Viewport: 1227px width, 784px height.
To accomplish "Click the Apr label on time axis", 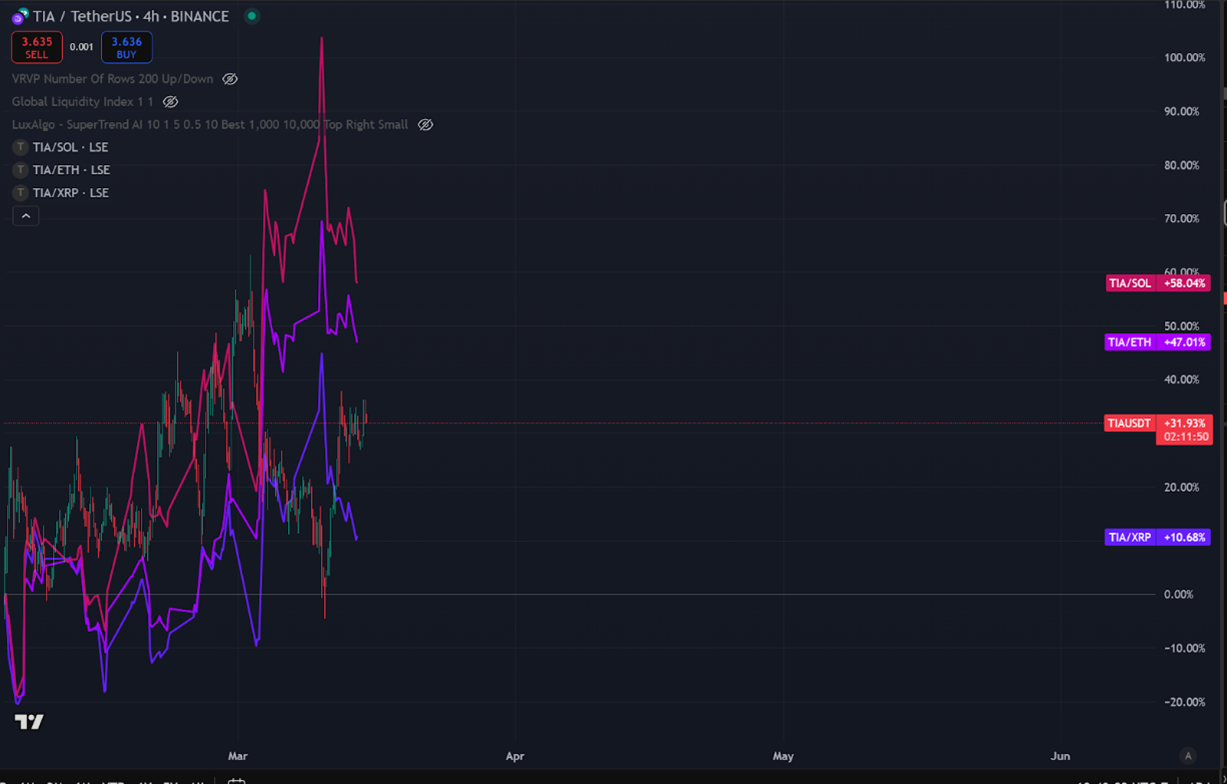I will (x=515, y=756).
